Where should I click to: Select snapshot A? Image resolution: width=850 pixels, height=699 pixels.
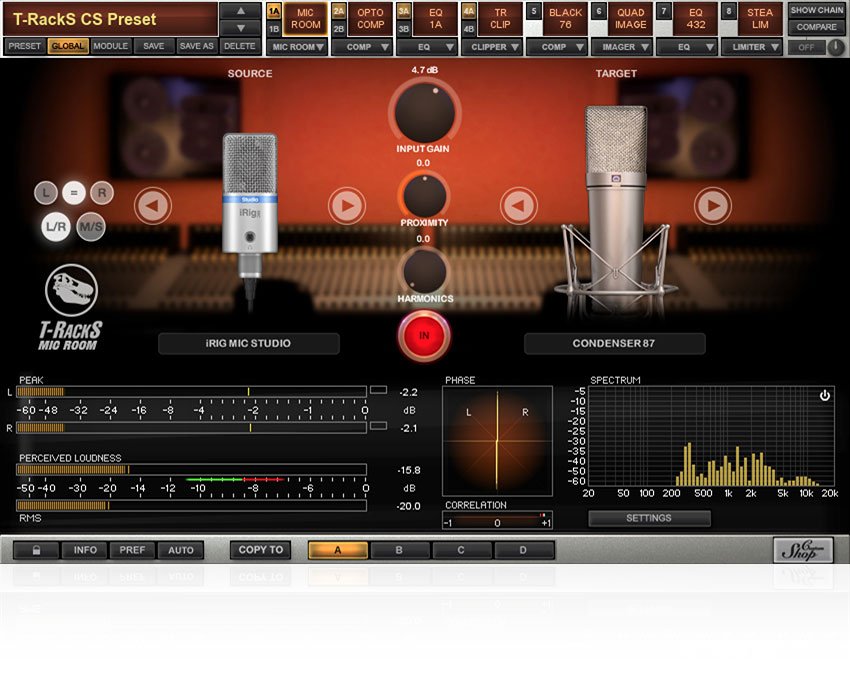[338, 550]
